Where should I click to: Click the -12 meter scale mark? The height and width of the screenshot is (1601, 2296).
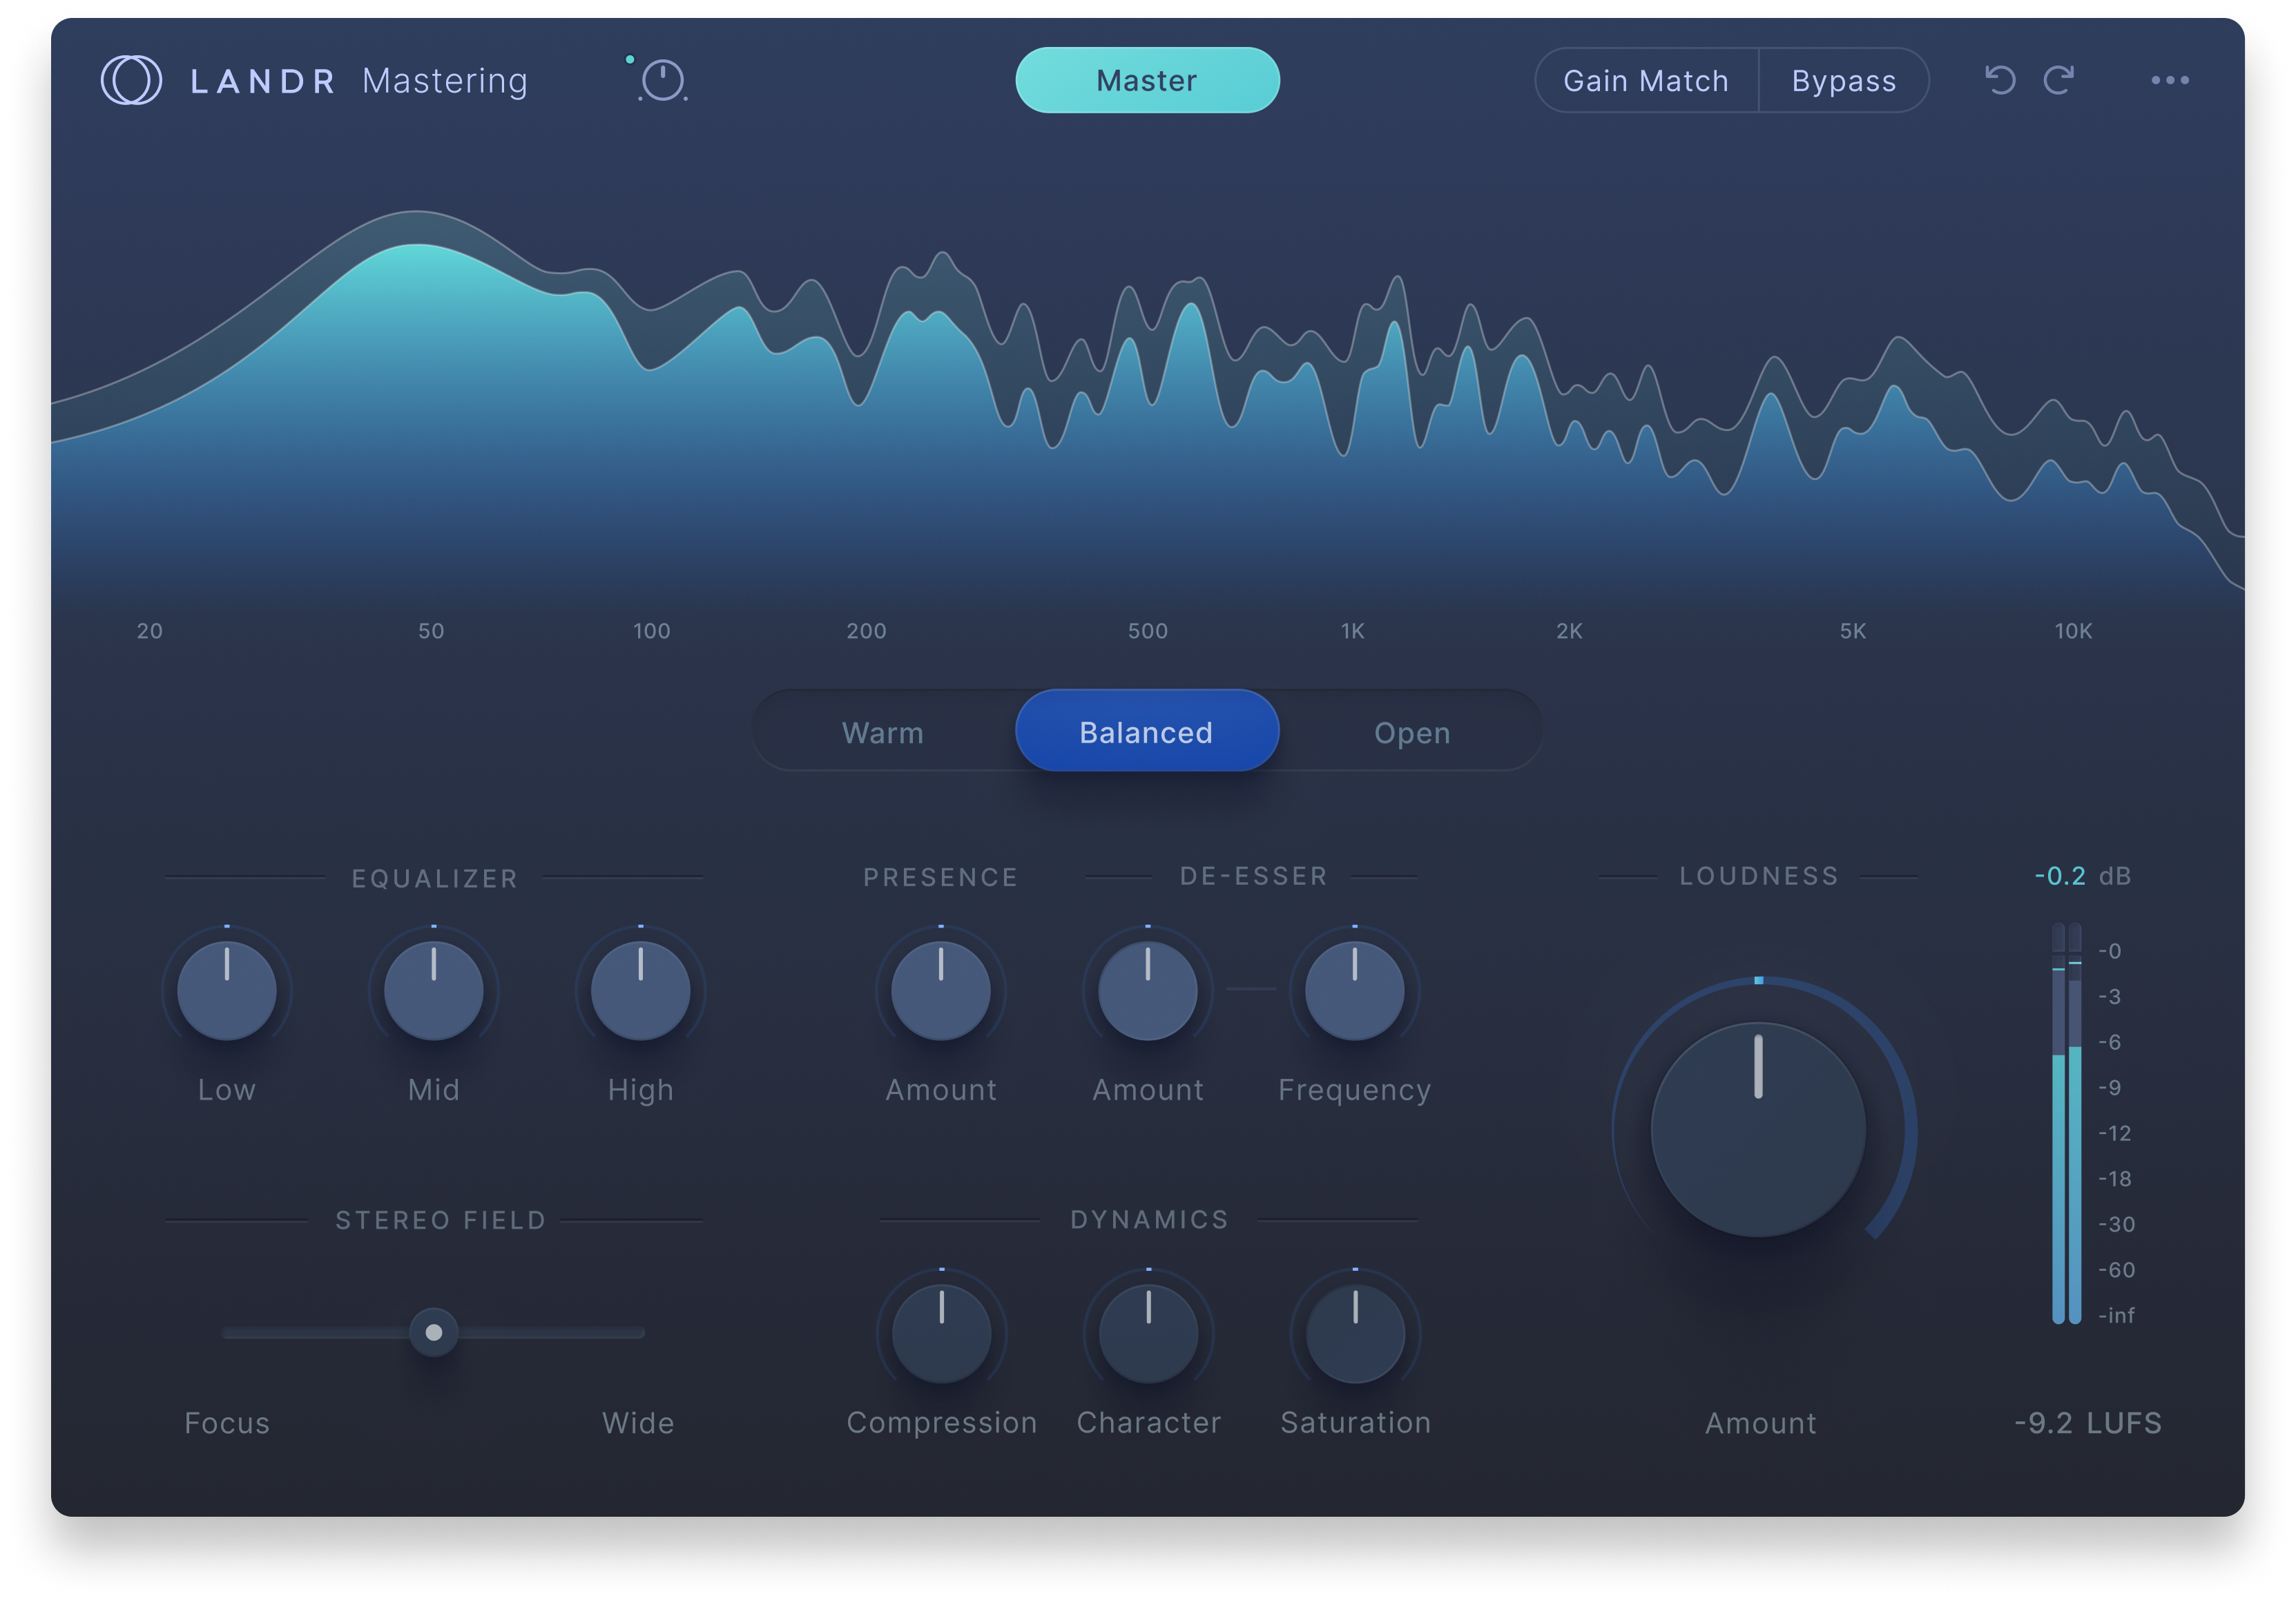pos(2115,1133)
